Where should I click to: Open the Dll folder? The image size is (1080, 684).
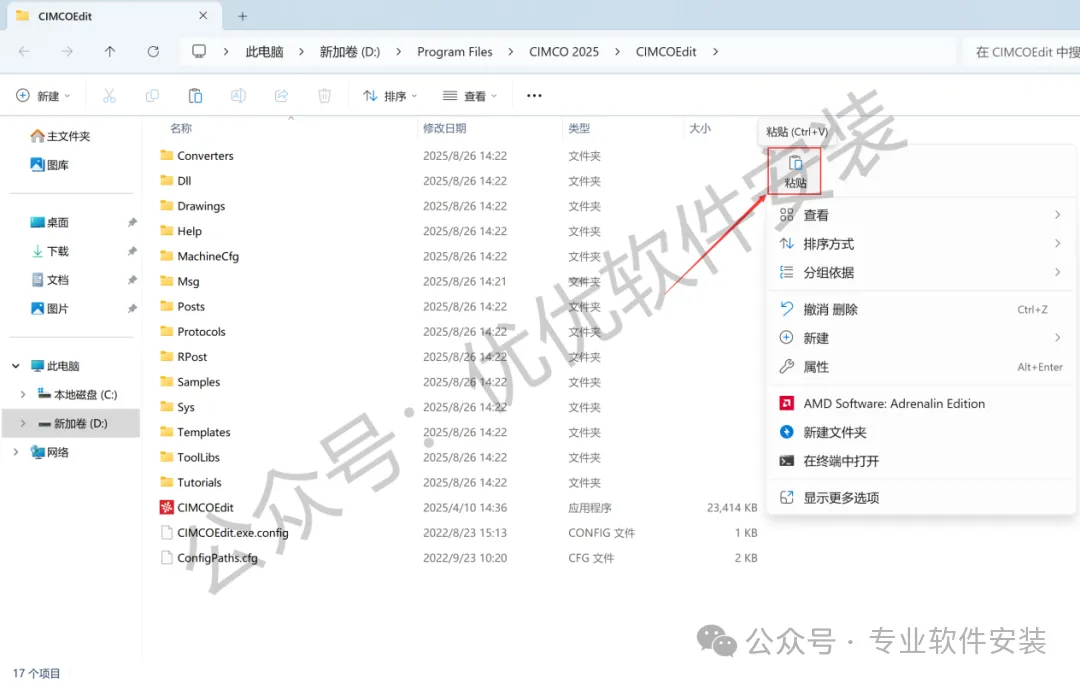tap(184, 180)
